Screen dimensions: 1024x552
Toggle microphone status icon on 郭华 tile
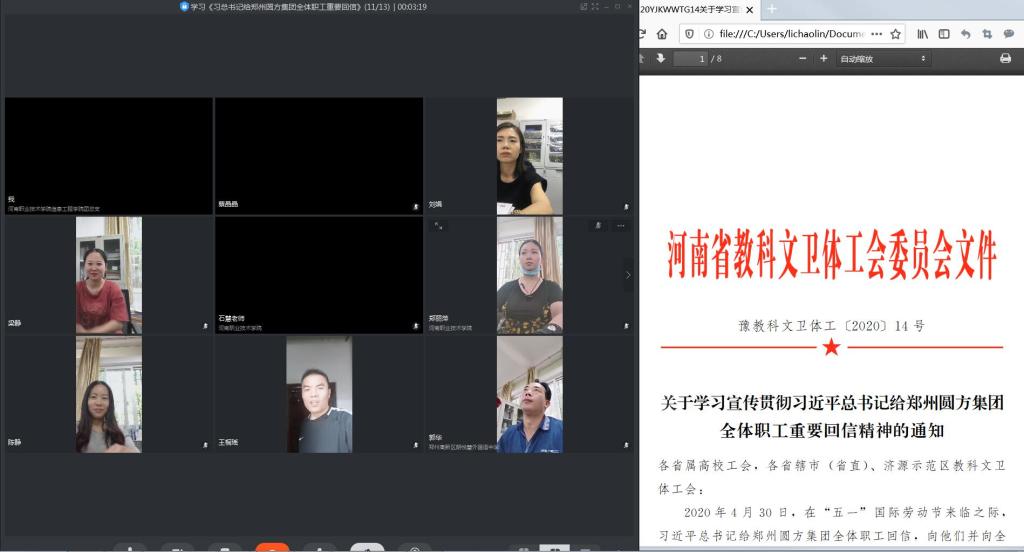[x=626, y=444]
